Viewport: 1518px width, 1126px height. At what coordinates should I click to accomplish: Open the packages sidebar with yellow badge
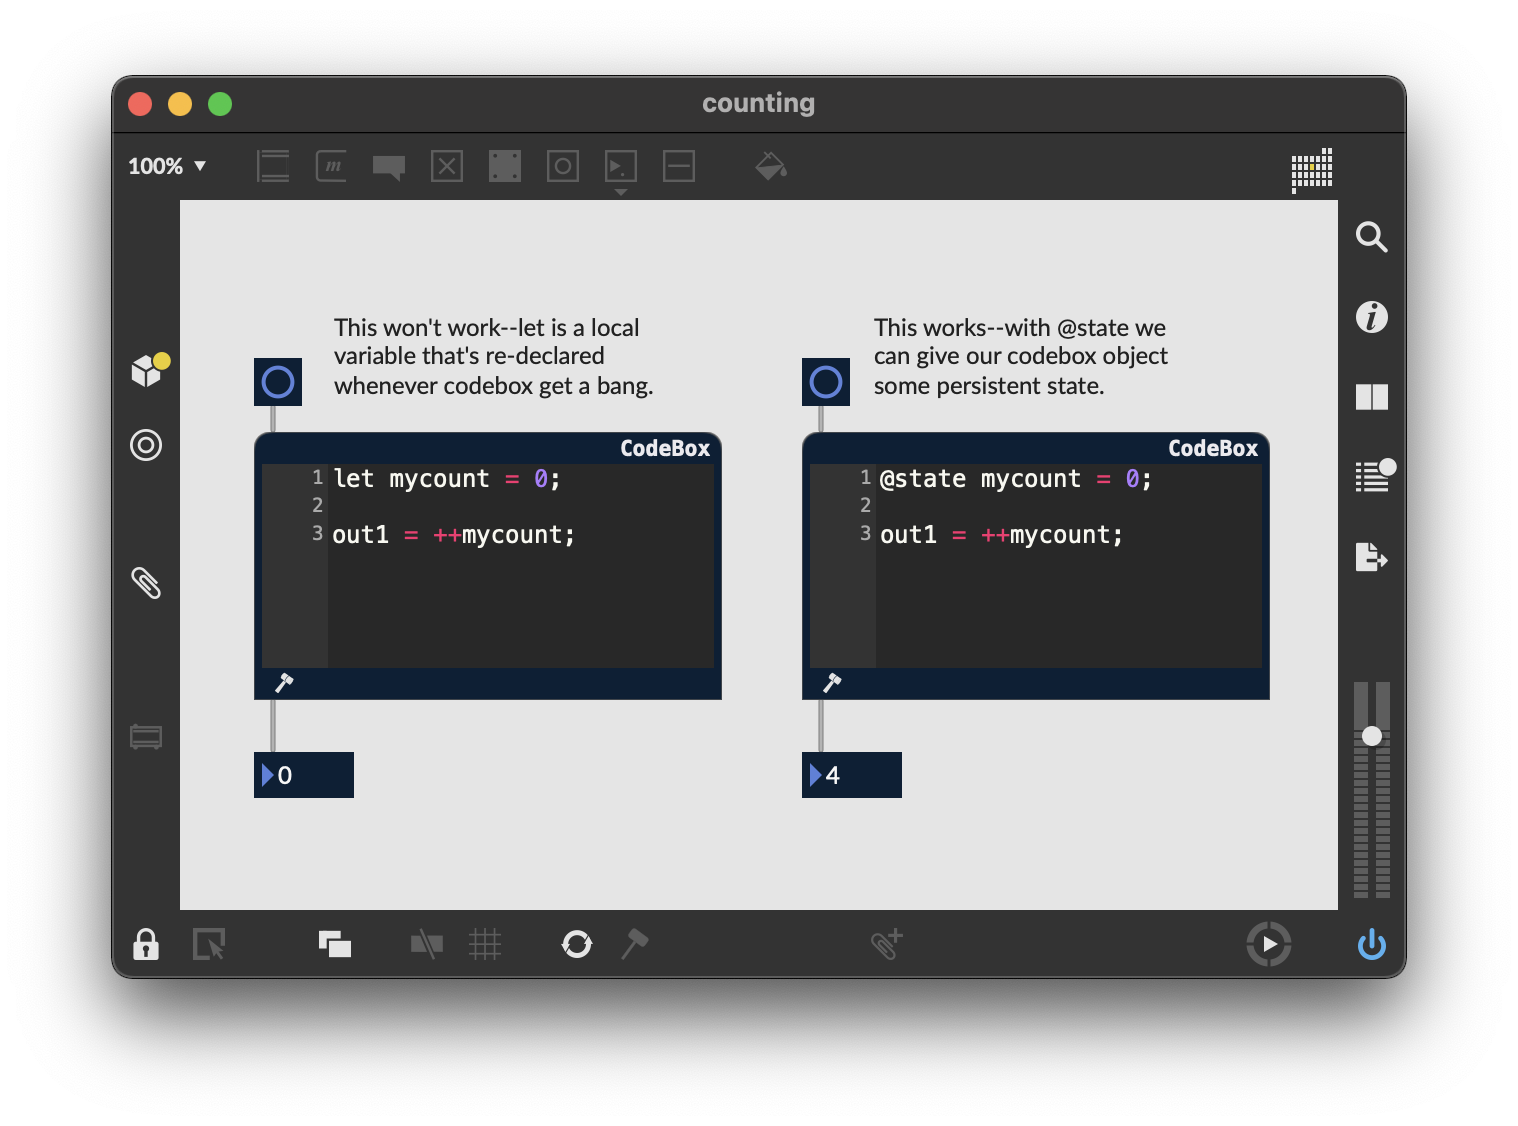click(148, 370)
